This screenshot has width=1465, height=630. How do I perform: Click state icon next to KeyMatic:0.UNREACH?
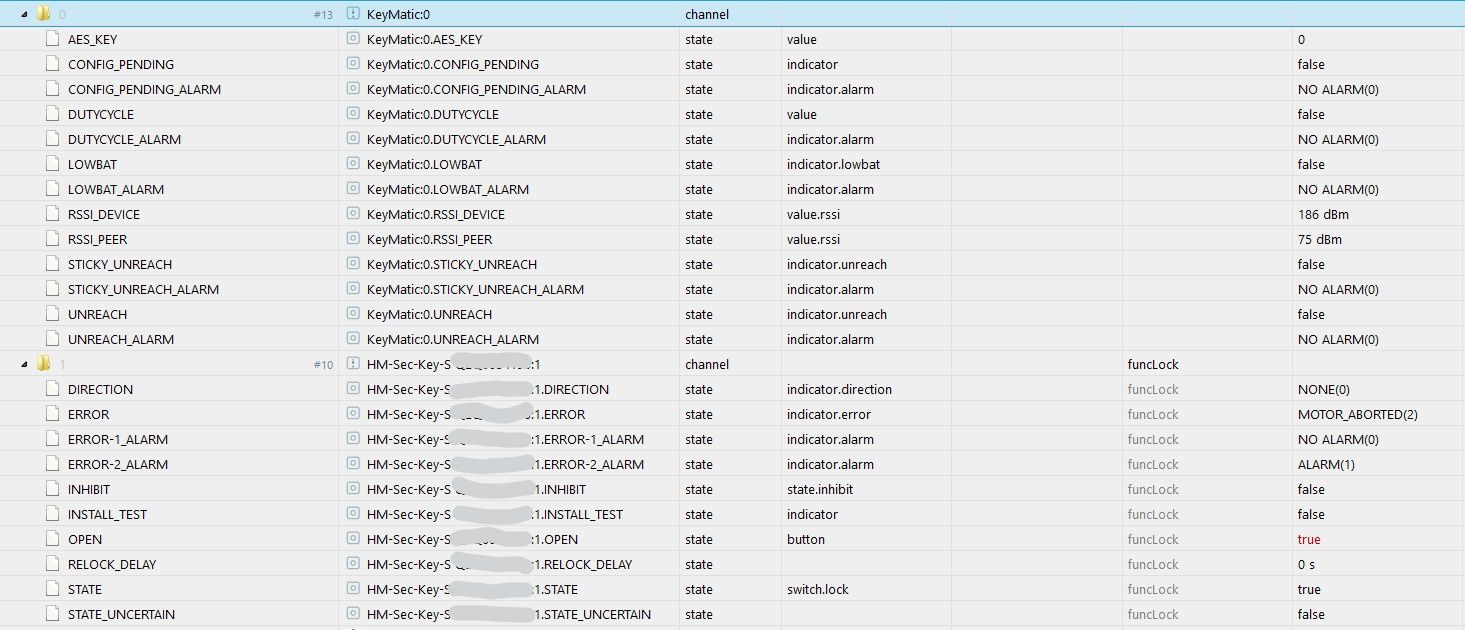(353, 314)
